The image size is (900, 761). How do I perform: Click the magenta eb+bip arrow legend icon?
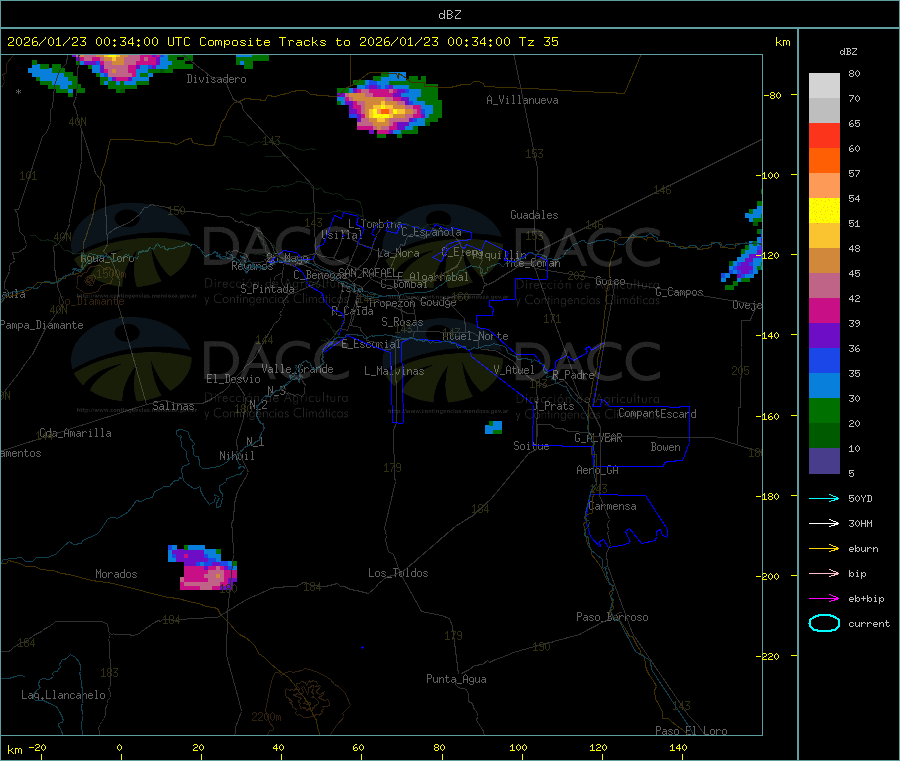[824, 599]
